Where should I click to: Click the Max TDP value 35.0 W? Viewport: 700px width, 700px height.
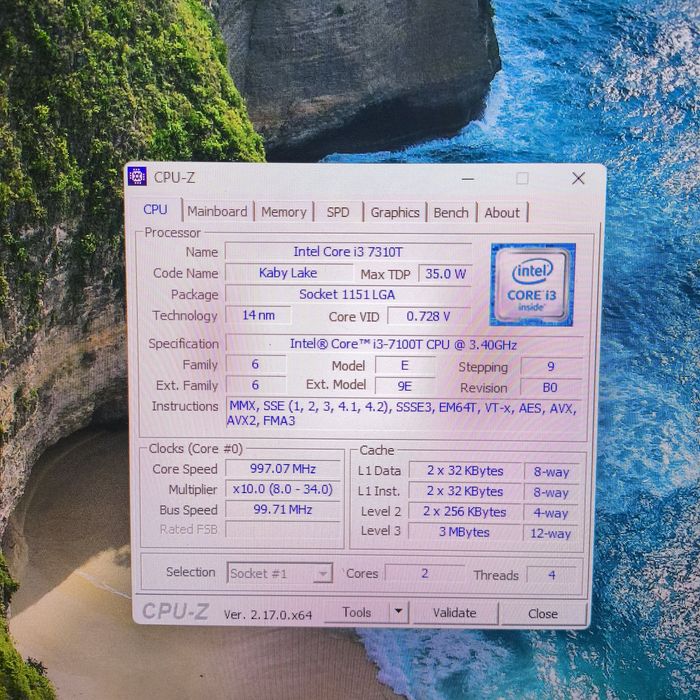tap(445, 274)
